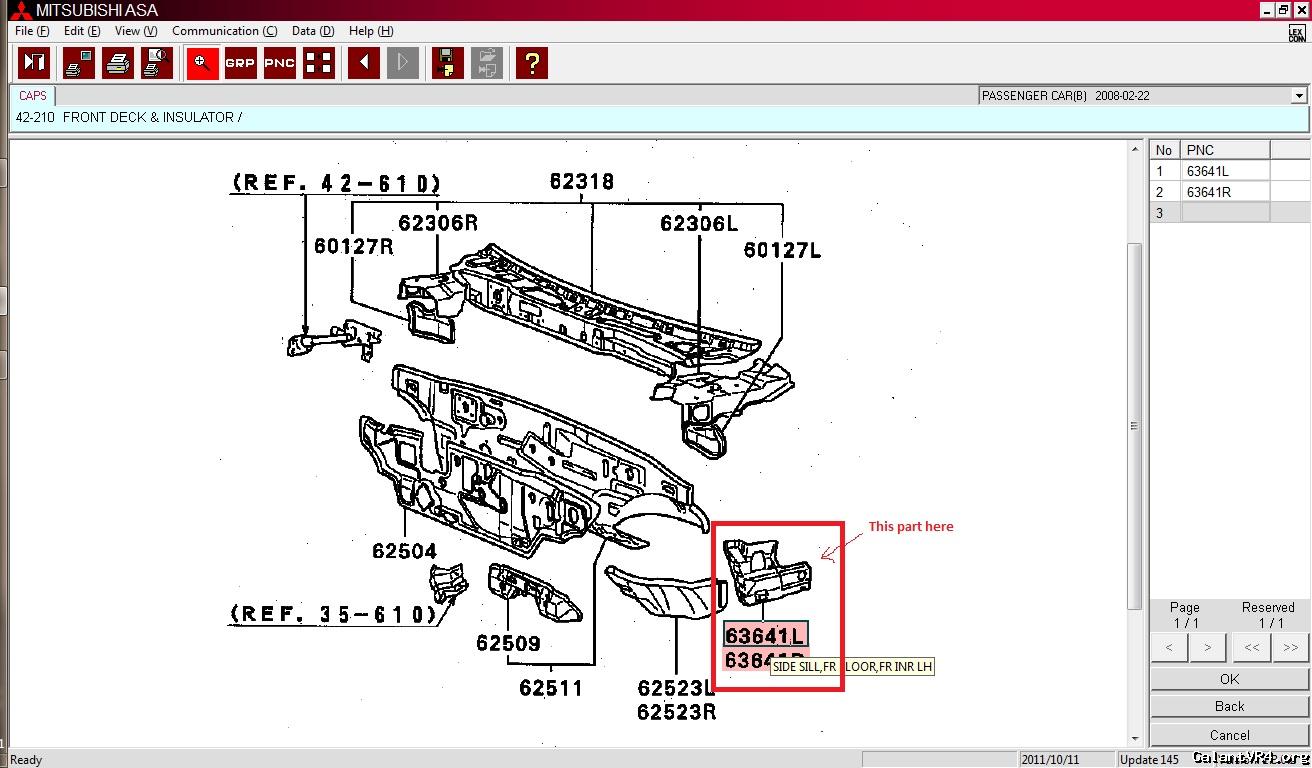Click the exit door icon in toolbar

[35, 63]
